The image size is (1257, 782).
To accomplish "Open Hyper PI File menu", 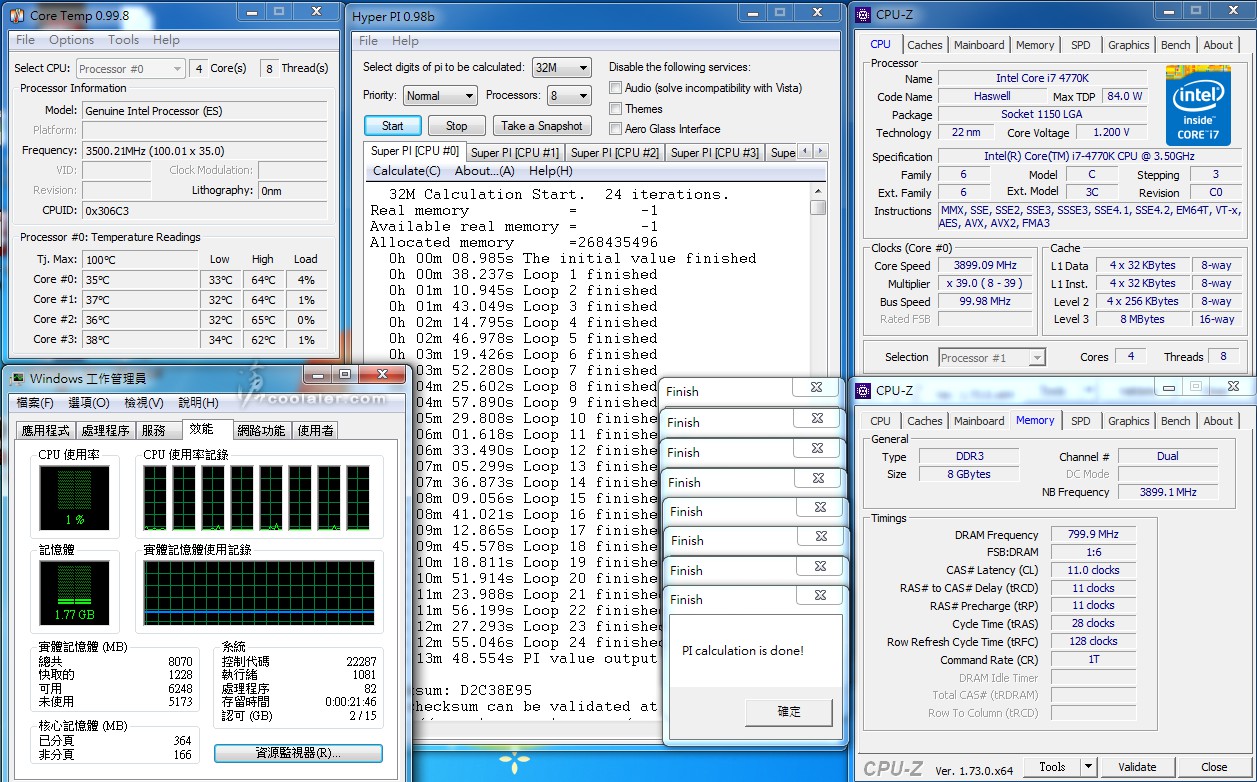I will tap(368, 41).
